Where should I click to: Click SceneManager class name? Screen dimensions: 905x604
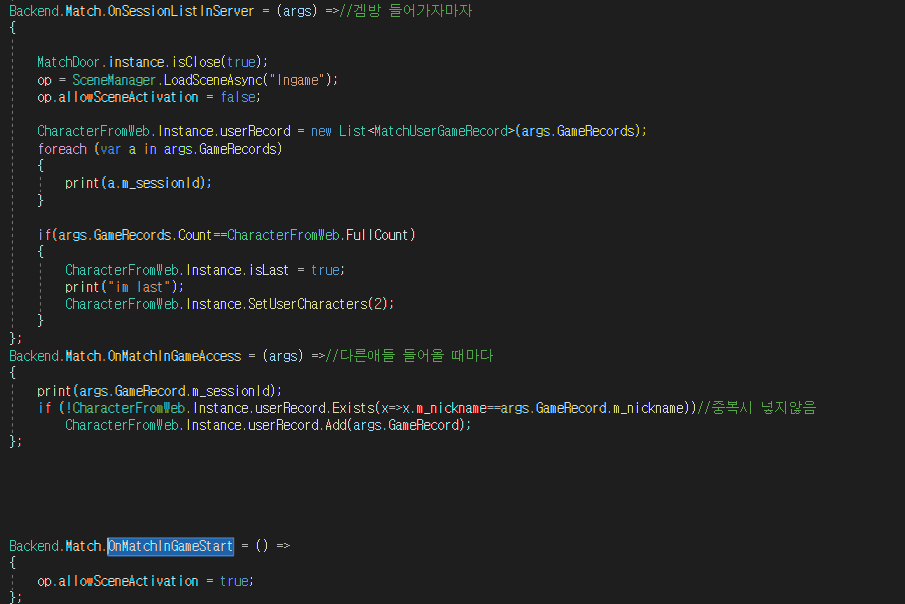click(x=114, y=80)
